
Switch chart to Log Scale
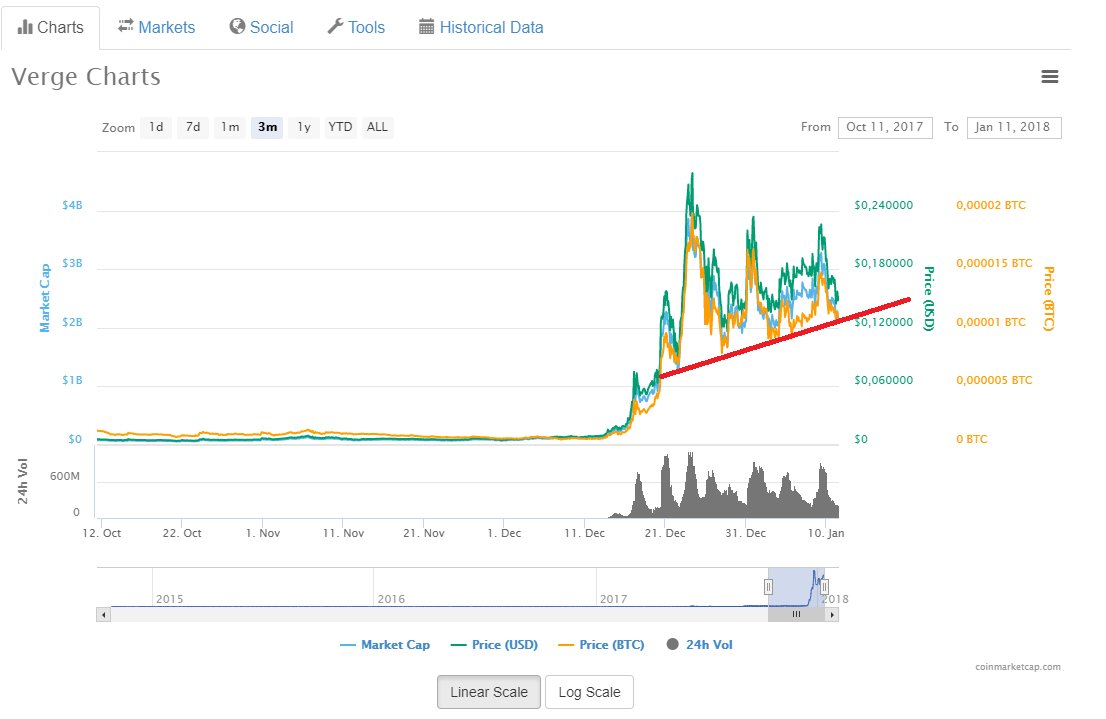589,692
